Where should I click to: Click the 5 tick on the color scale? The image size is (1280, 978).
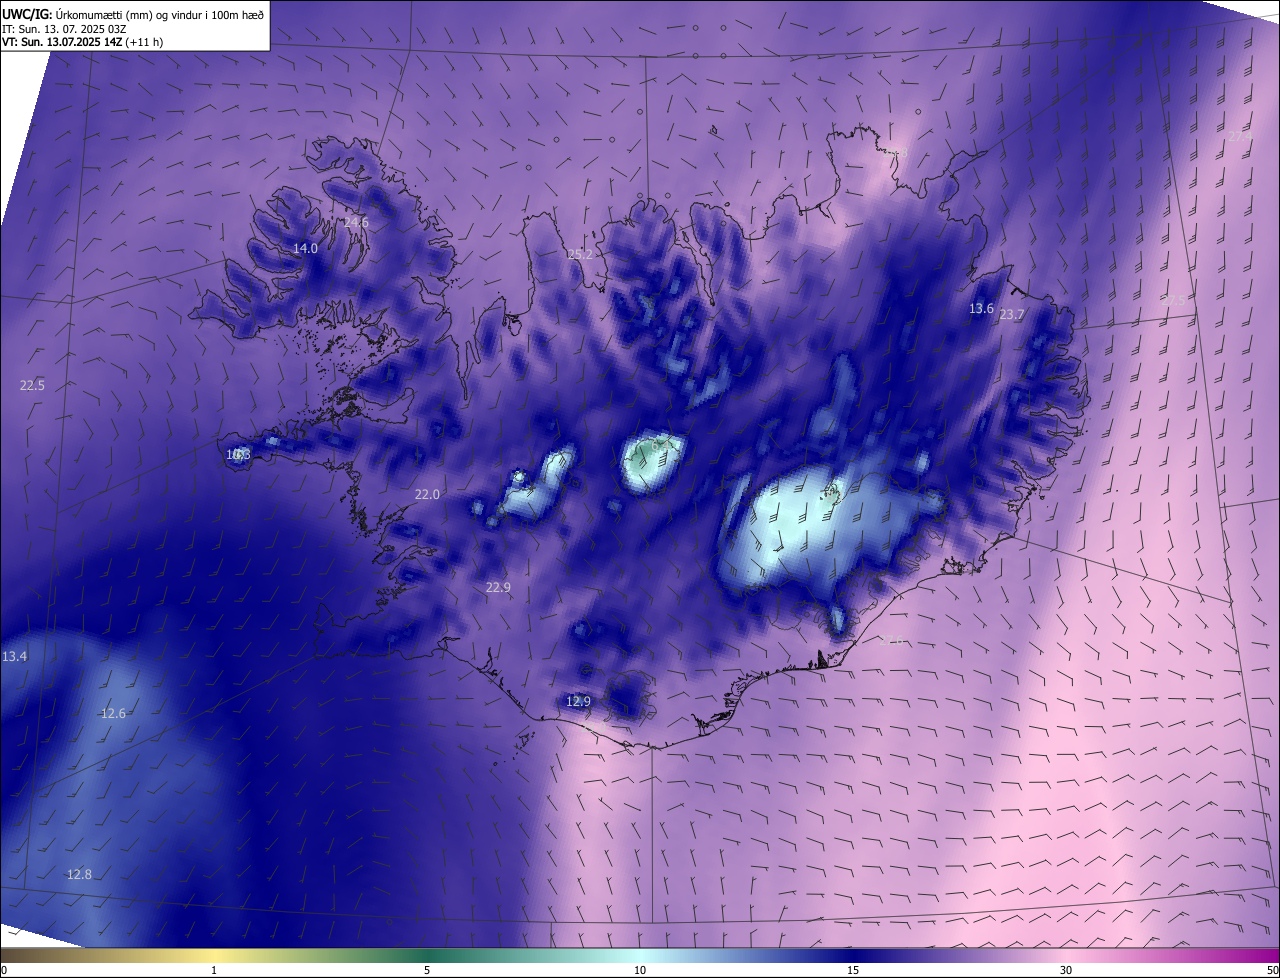point(427,970)
